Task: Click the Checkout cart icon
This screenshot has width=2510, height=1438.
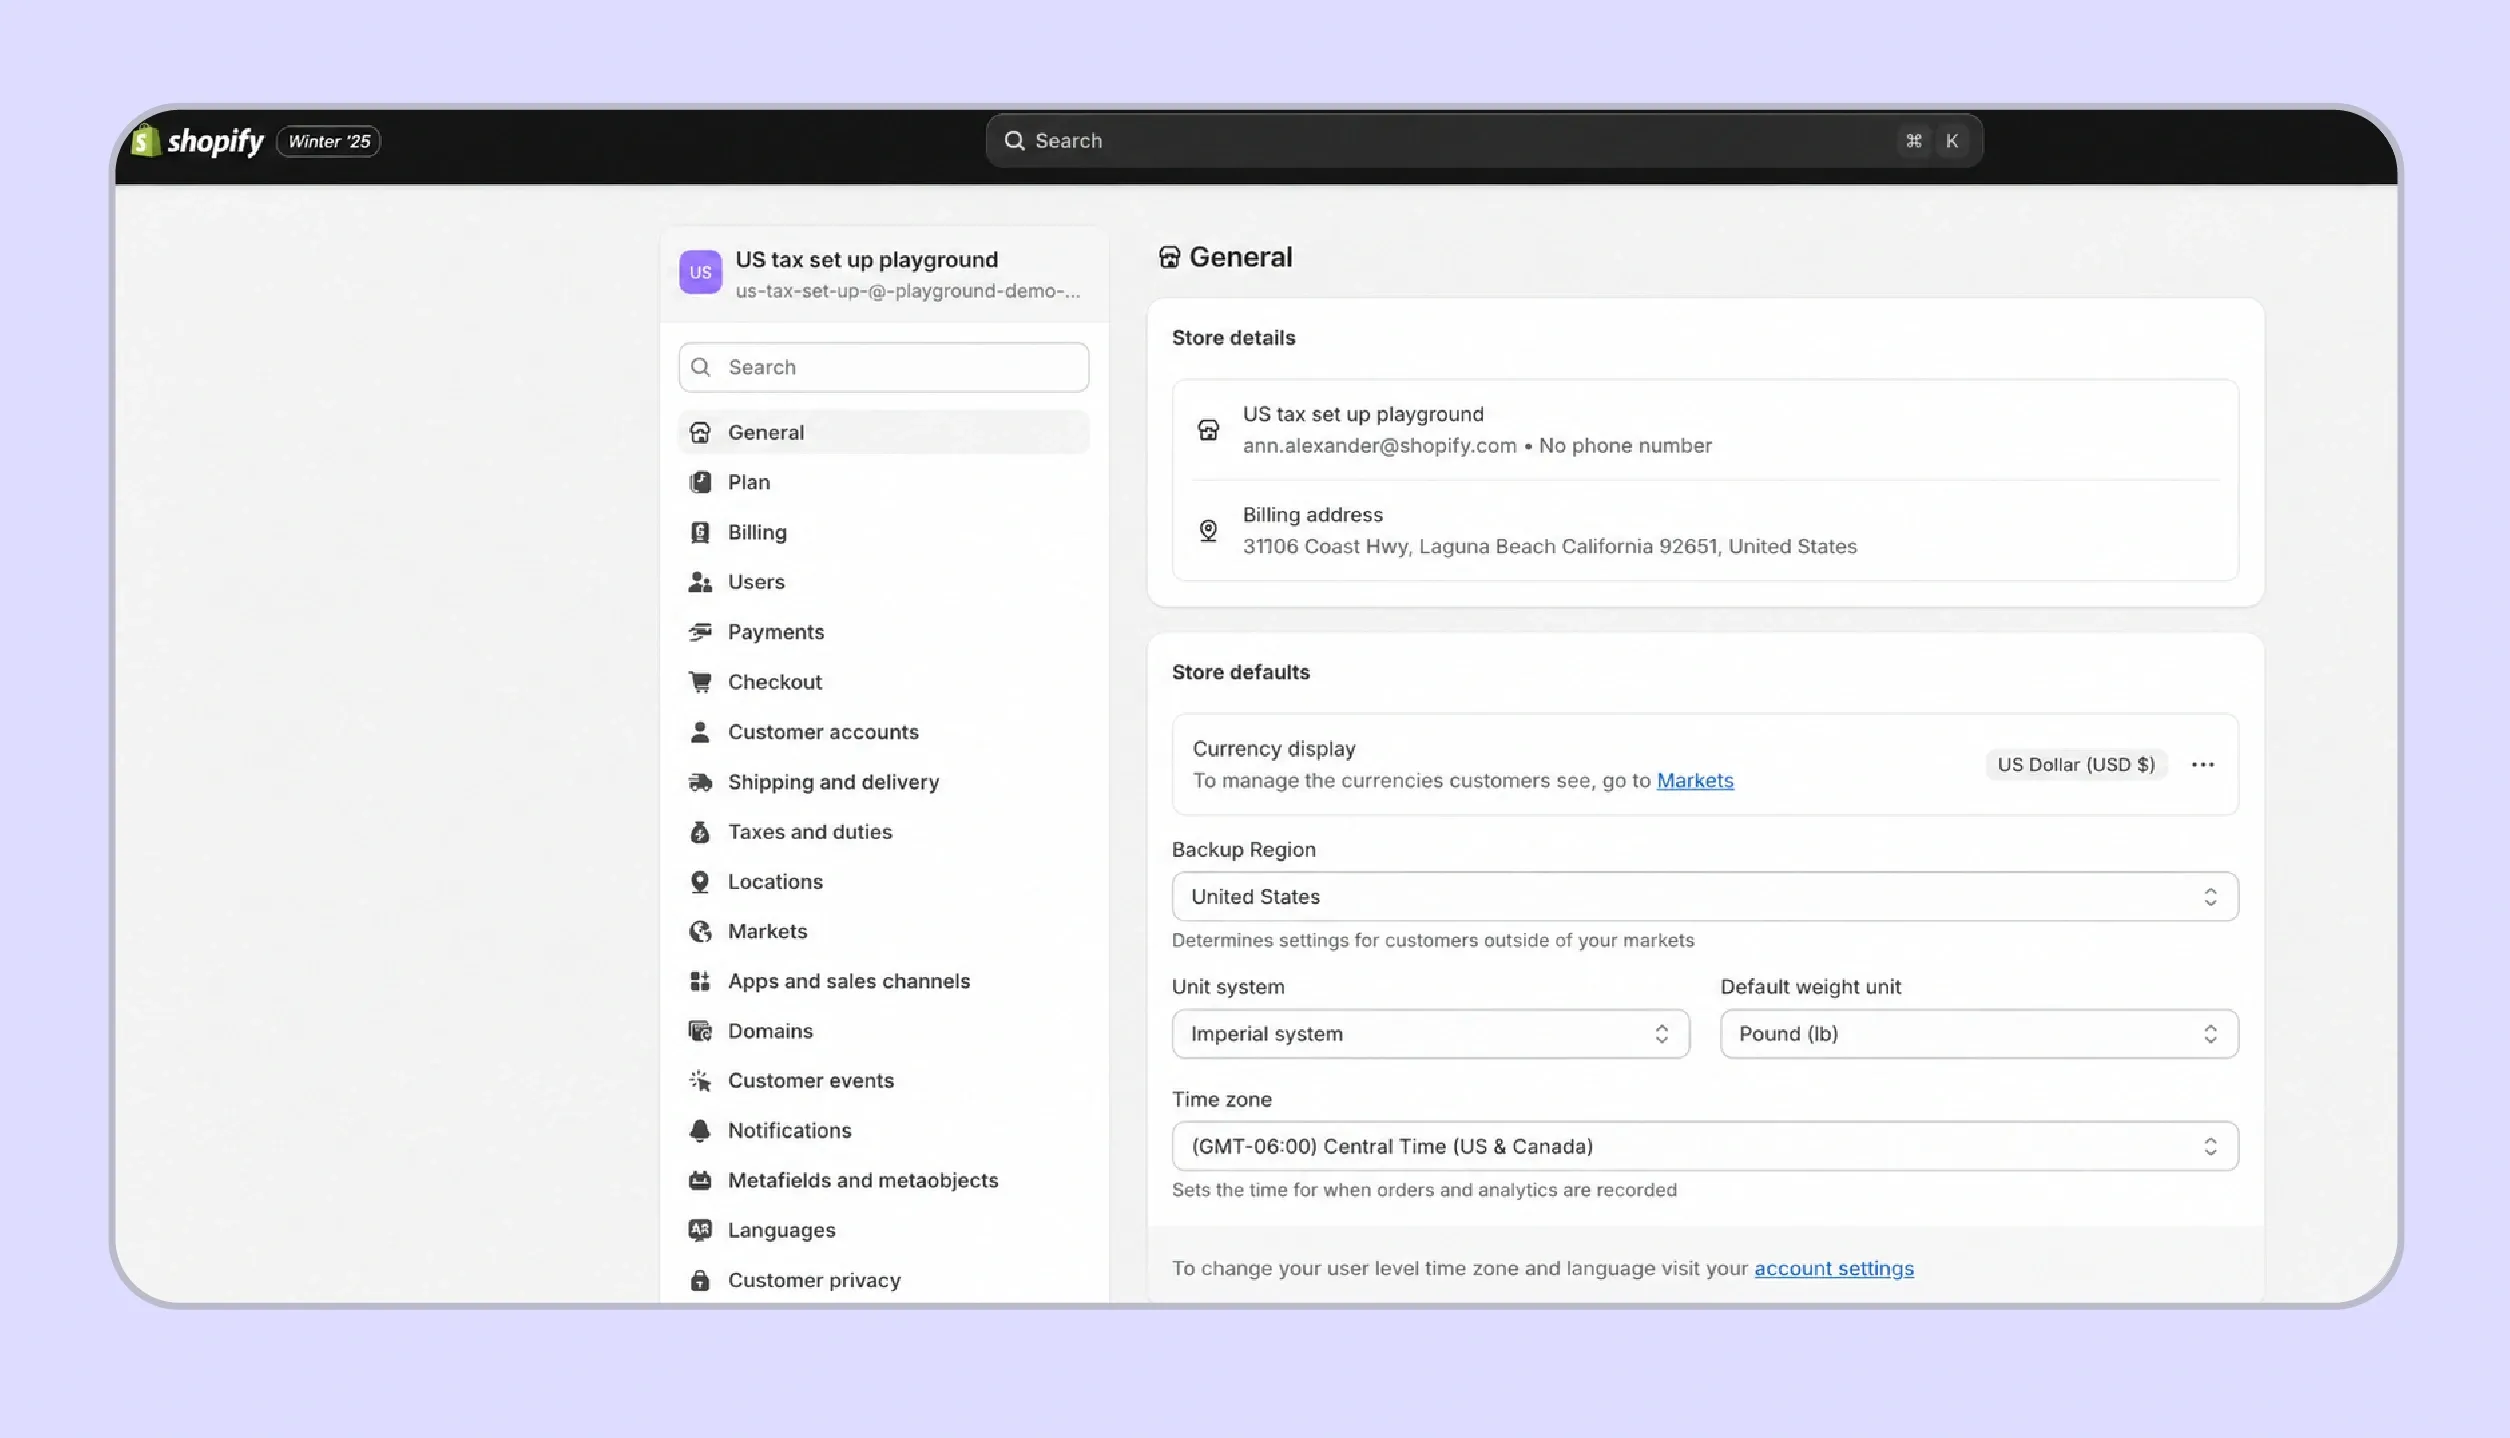Action: click(700, 682)
